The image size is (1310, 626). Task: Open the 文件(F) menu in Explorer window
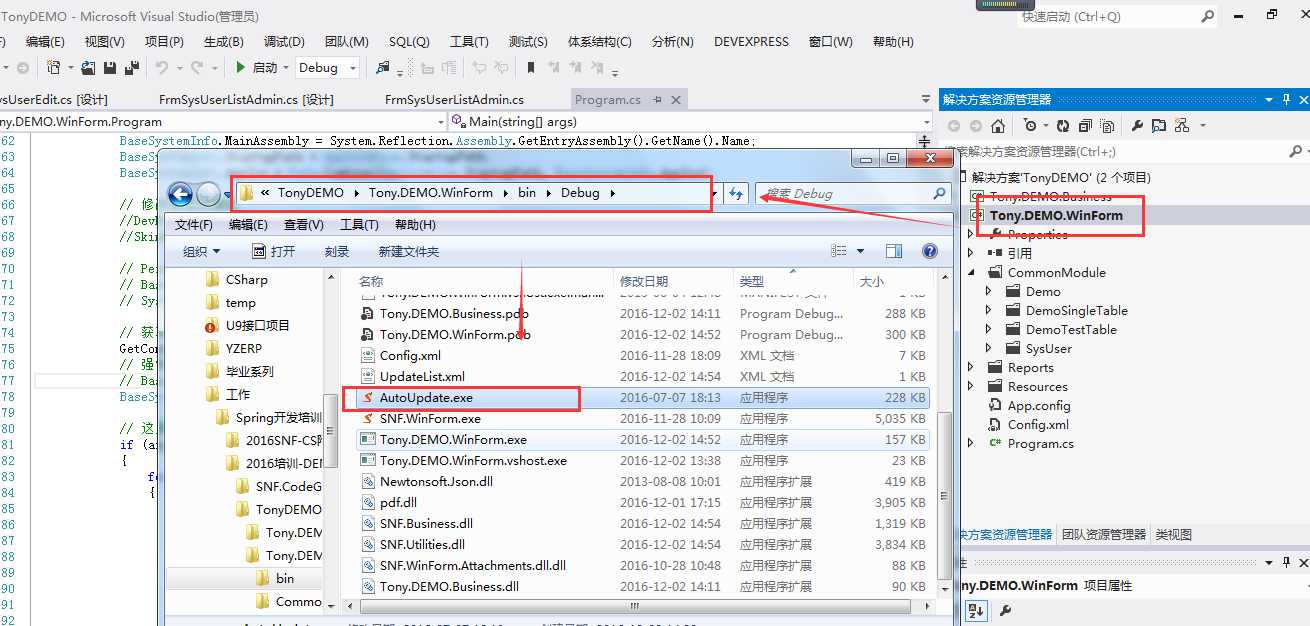tap(194, 225)
